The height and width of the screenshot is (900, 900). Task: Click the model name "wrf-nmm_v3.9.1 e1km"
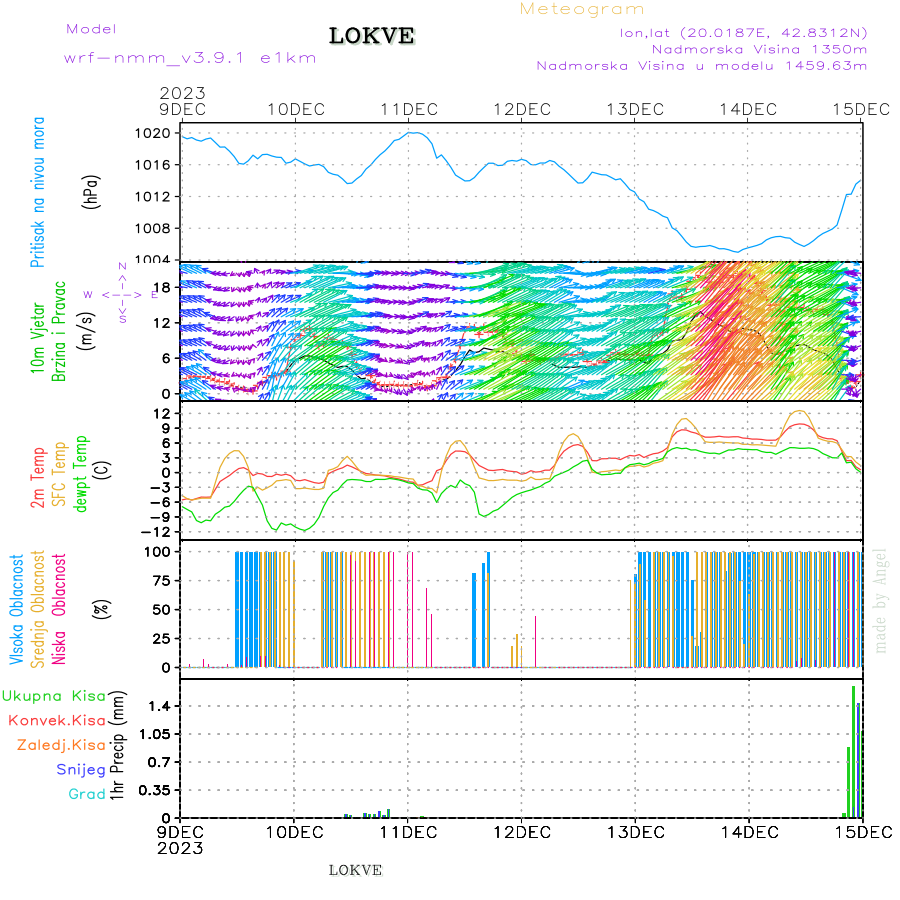click(190, 58)
